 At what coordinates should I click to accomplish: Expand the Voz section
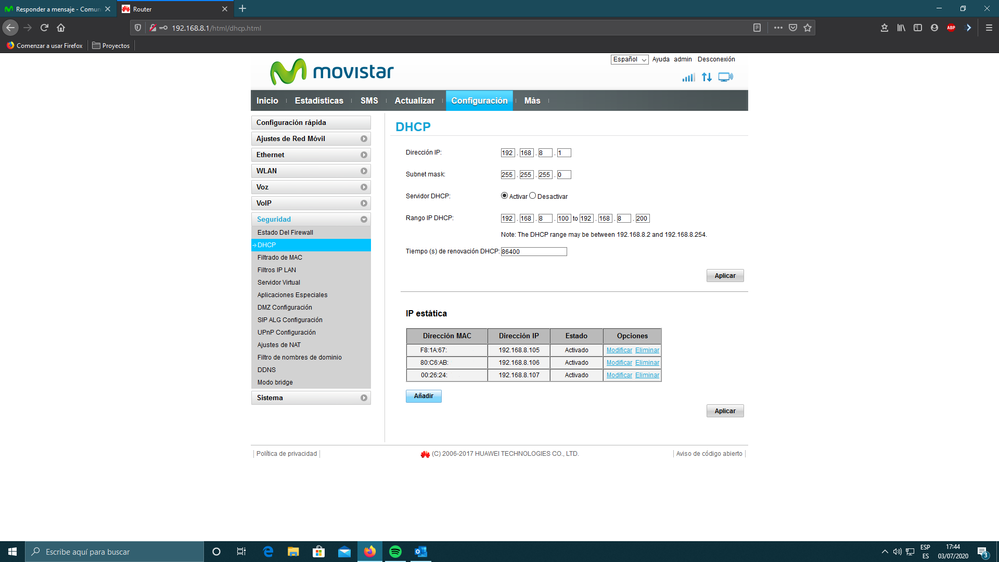pos(311,187)
